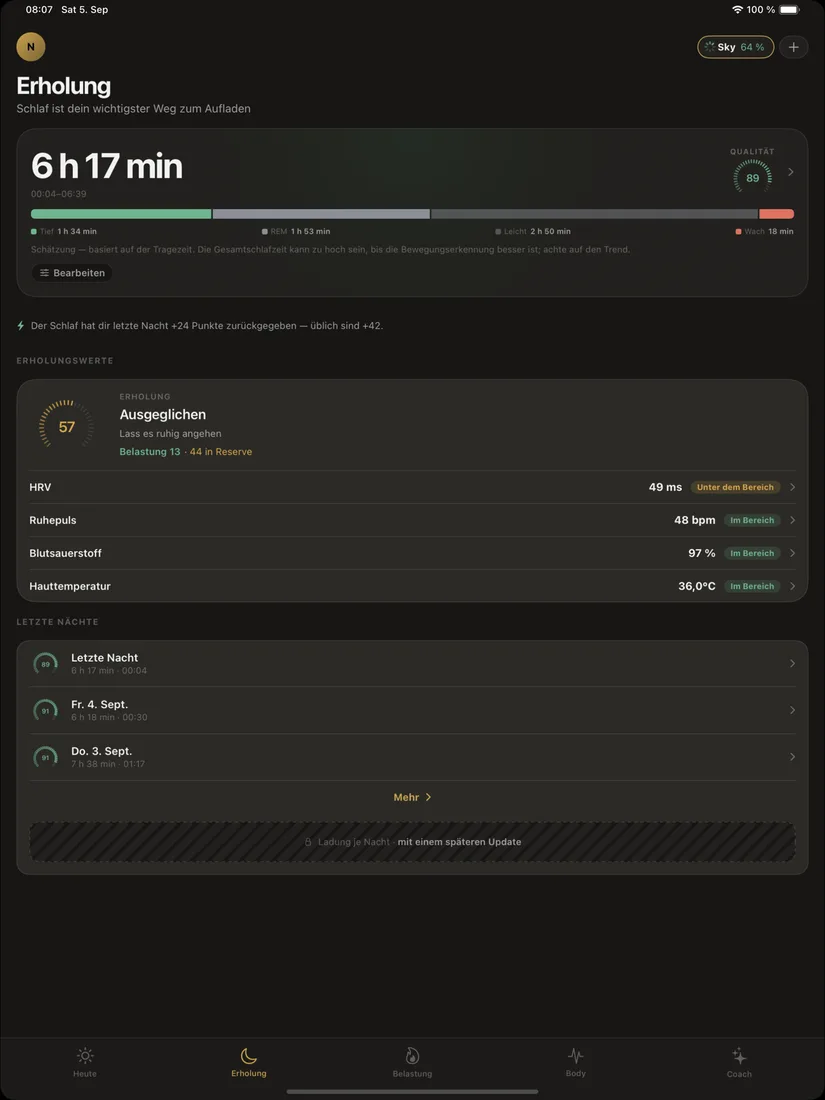Open the Sky 64 % device status pill
The image size is (825, 1100).
tap(735, 47)
